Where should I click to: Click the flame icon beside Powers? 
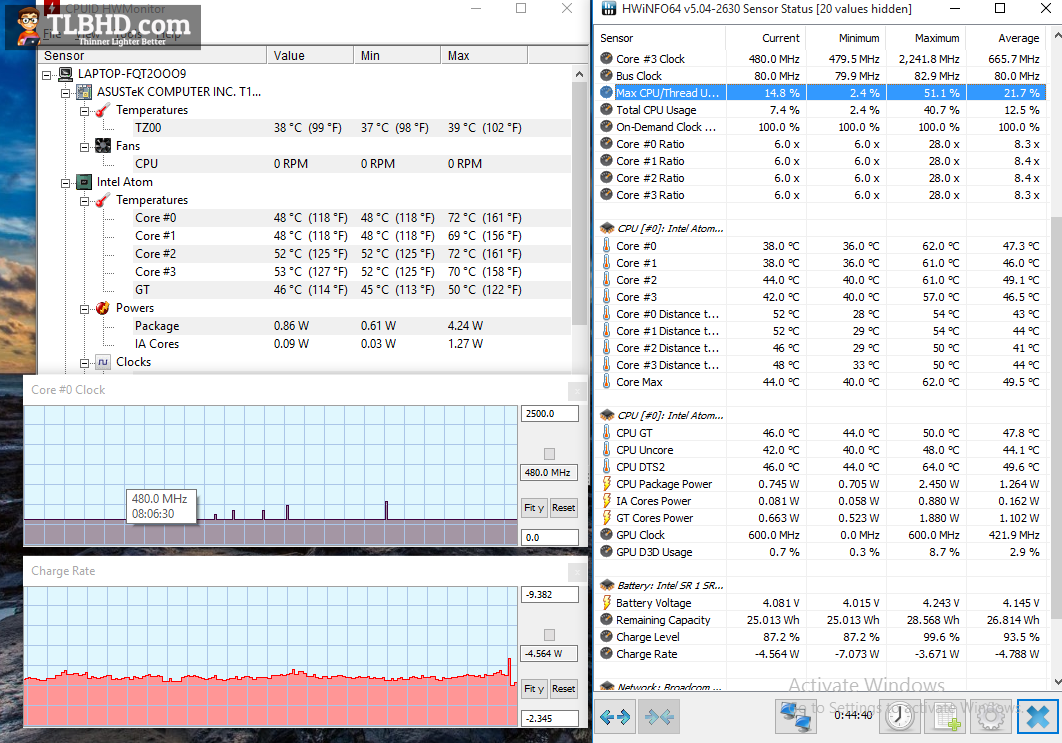pyautogui.click(x=103, y=308)
